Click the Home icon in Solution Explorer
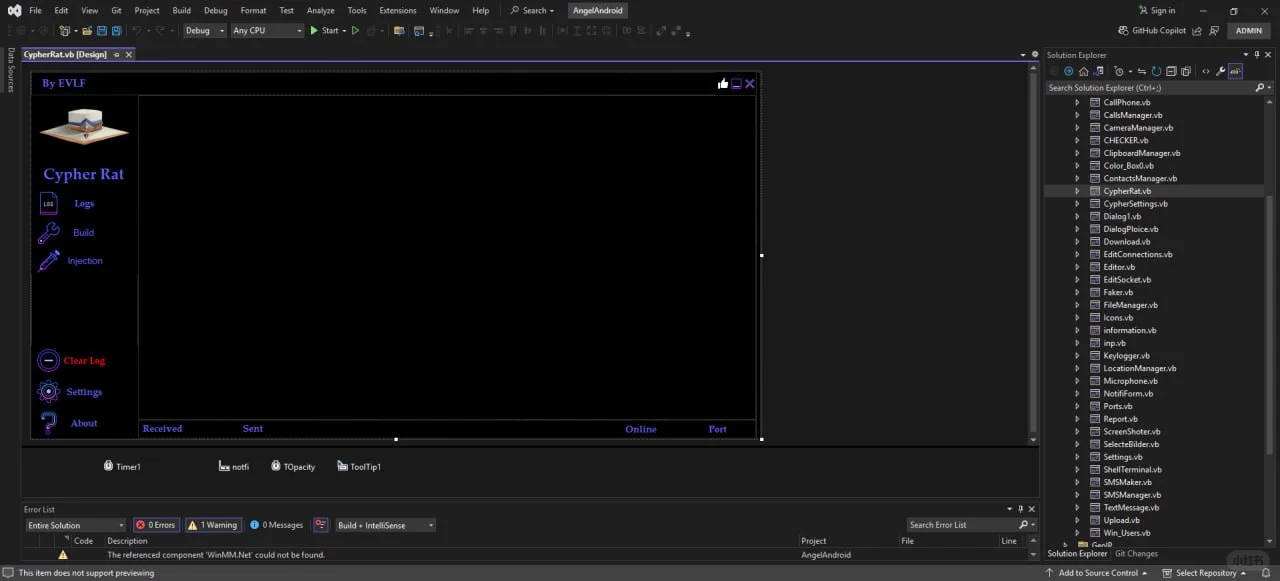1280x581 pixels. tap(1083, 71)
